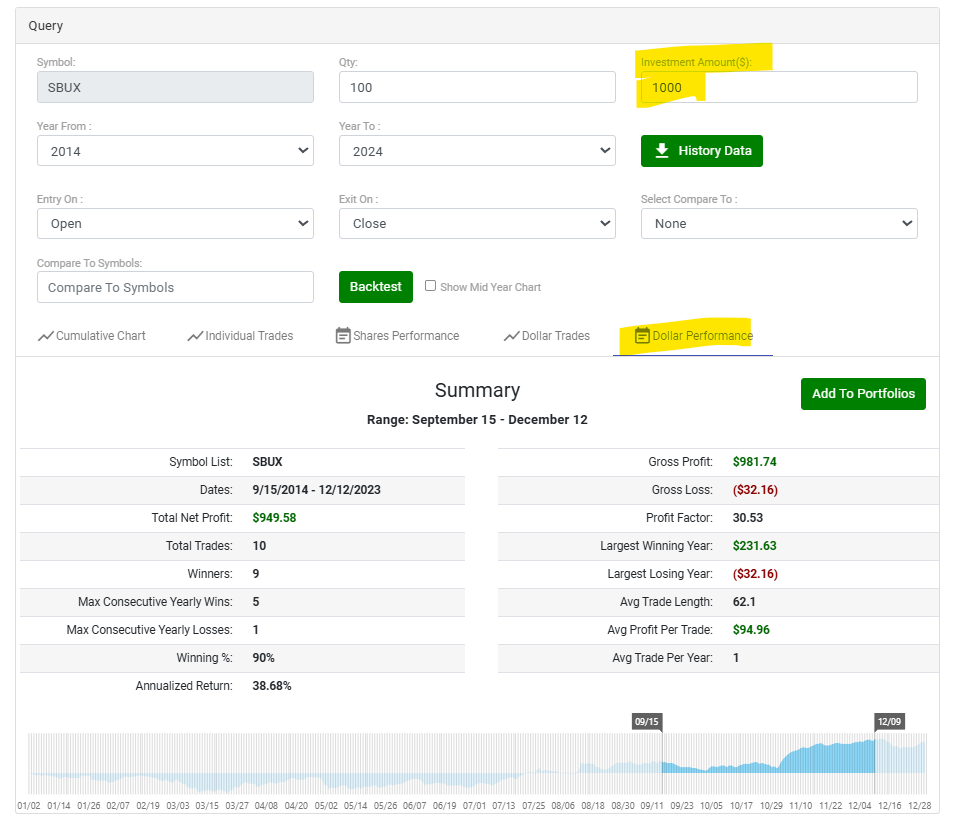The width and height of the screenshot is (958, 820).
Task: Click the 12/09 range end marker
Action: [x=890, y=722]
